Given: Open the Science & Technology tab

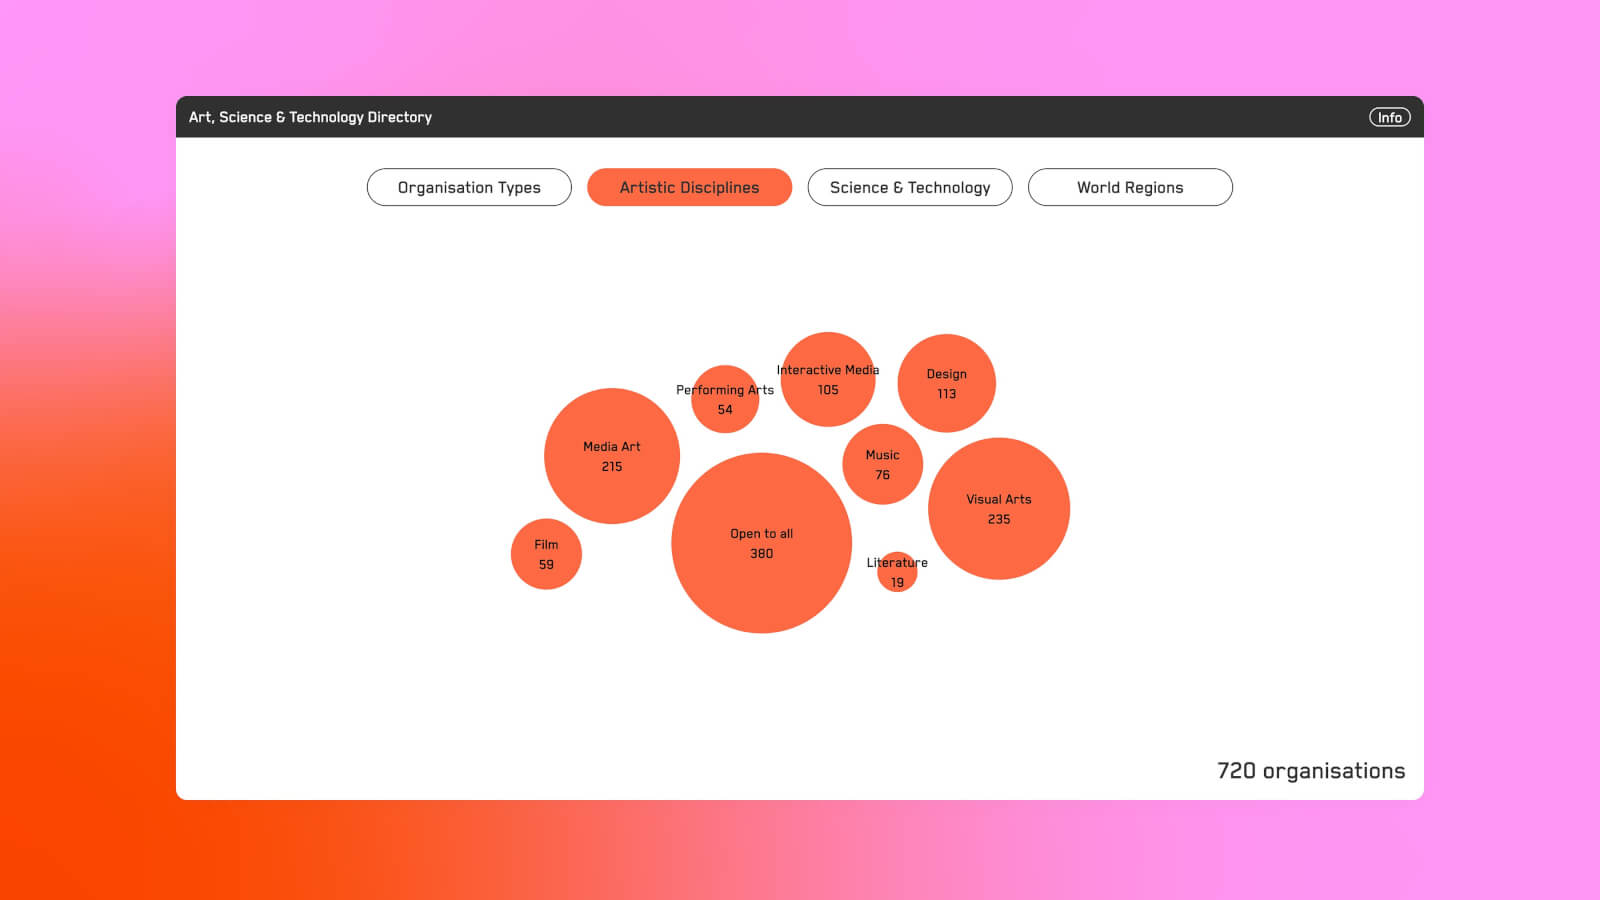Looking at the screenshot, I should [910, 187].
